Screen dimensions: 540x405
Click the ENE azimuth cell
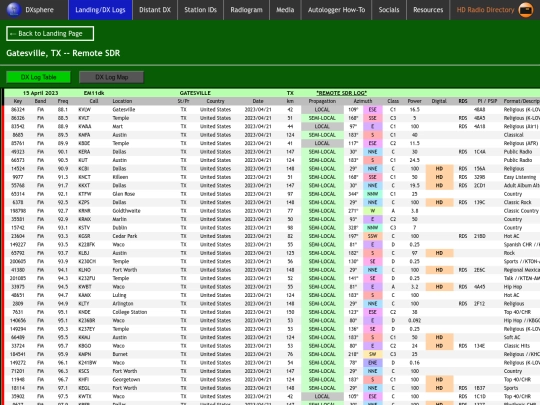coord(373,363)
